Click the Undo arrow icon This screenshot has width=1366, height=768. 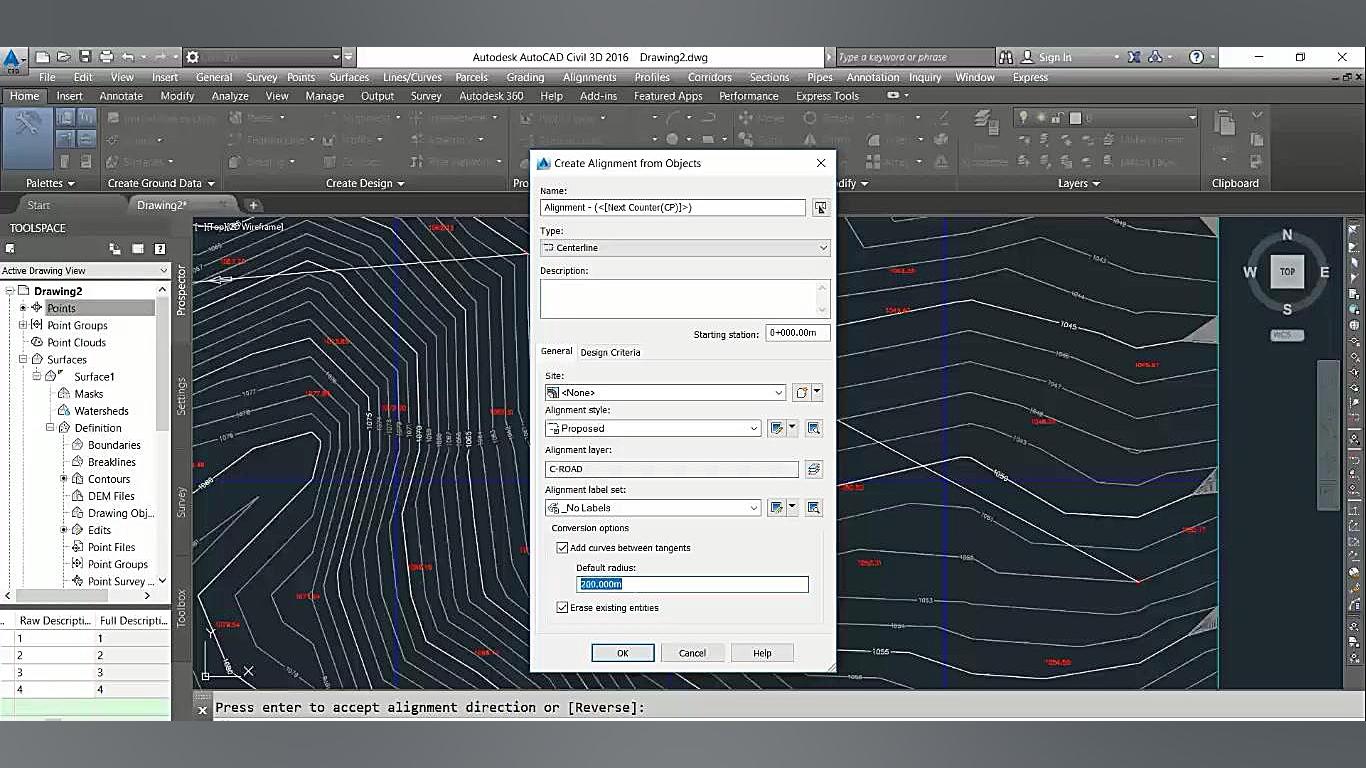click(129, 57)
